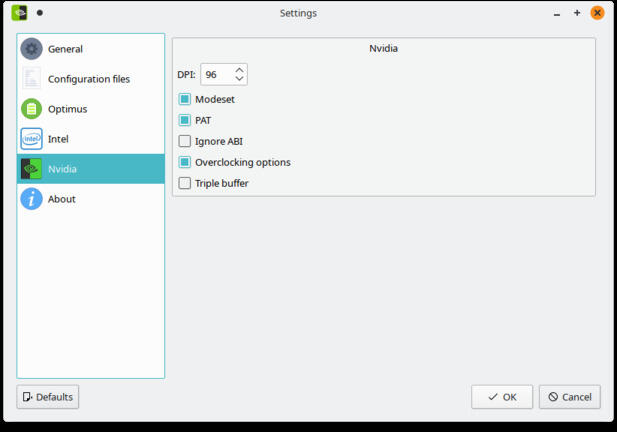The image size is (617, 432).
Task: Reset settings with Defaults button
Action: point(48,397)
